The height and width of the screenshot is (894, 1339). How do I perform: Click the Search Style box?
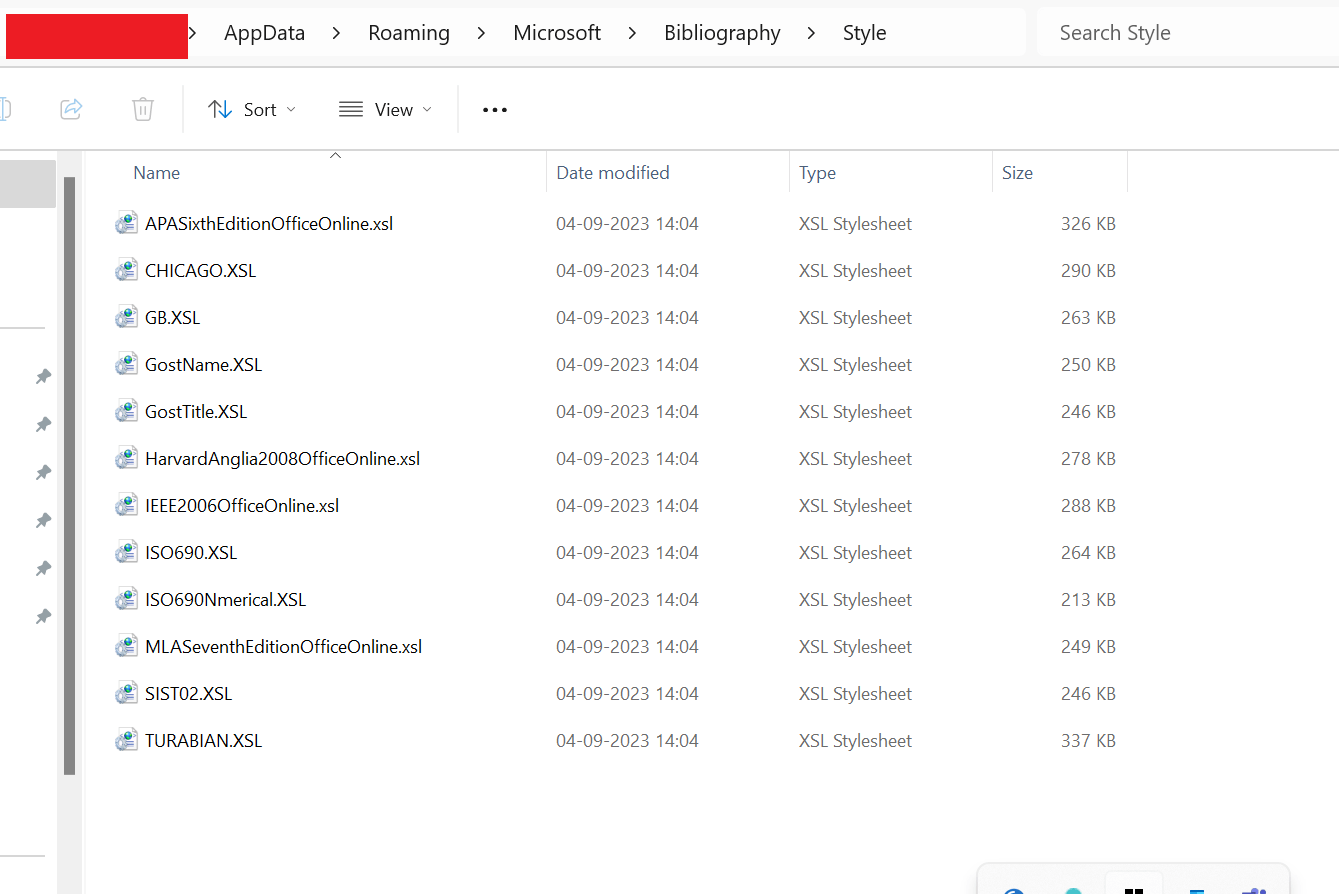tap(1188, 33)
